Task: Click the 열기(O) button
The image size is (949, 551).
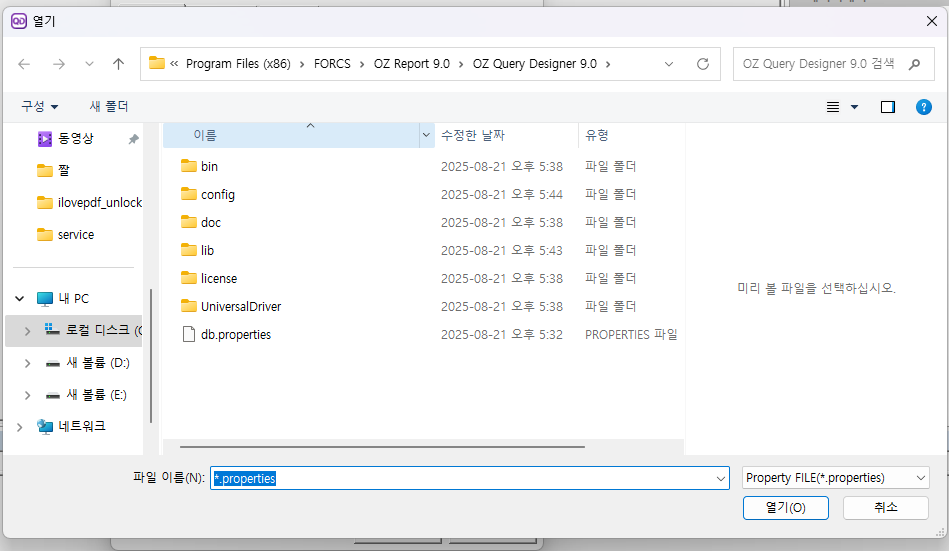Action: click(786, 507)
